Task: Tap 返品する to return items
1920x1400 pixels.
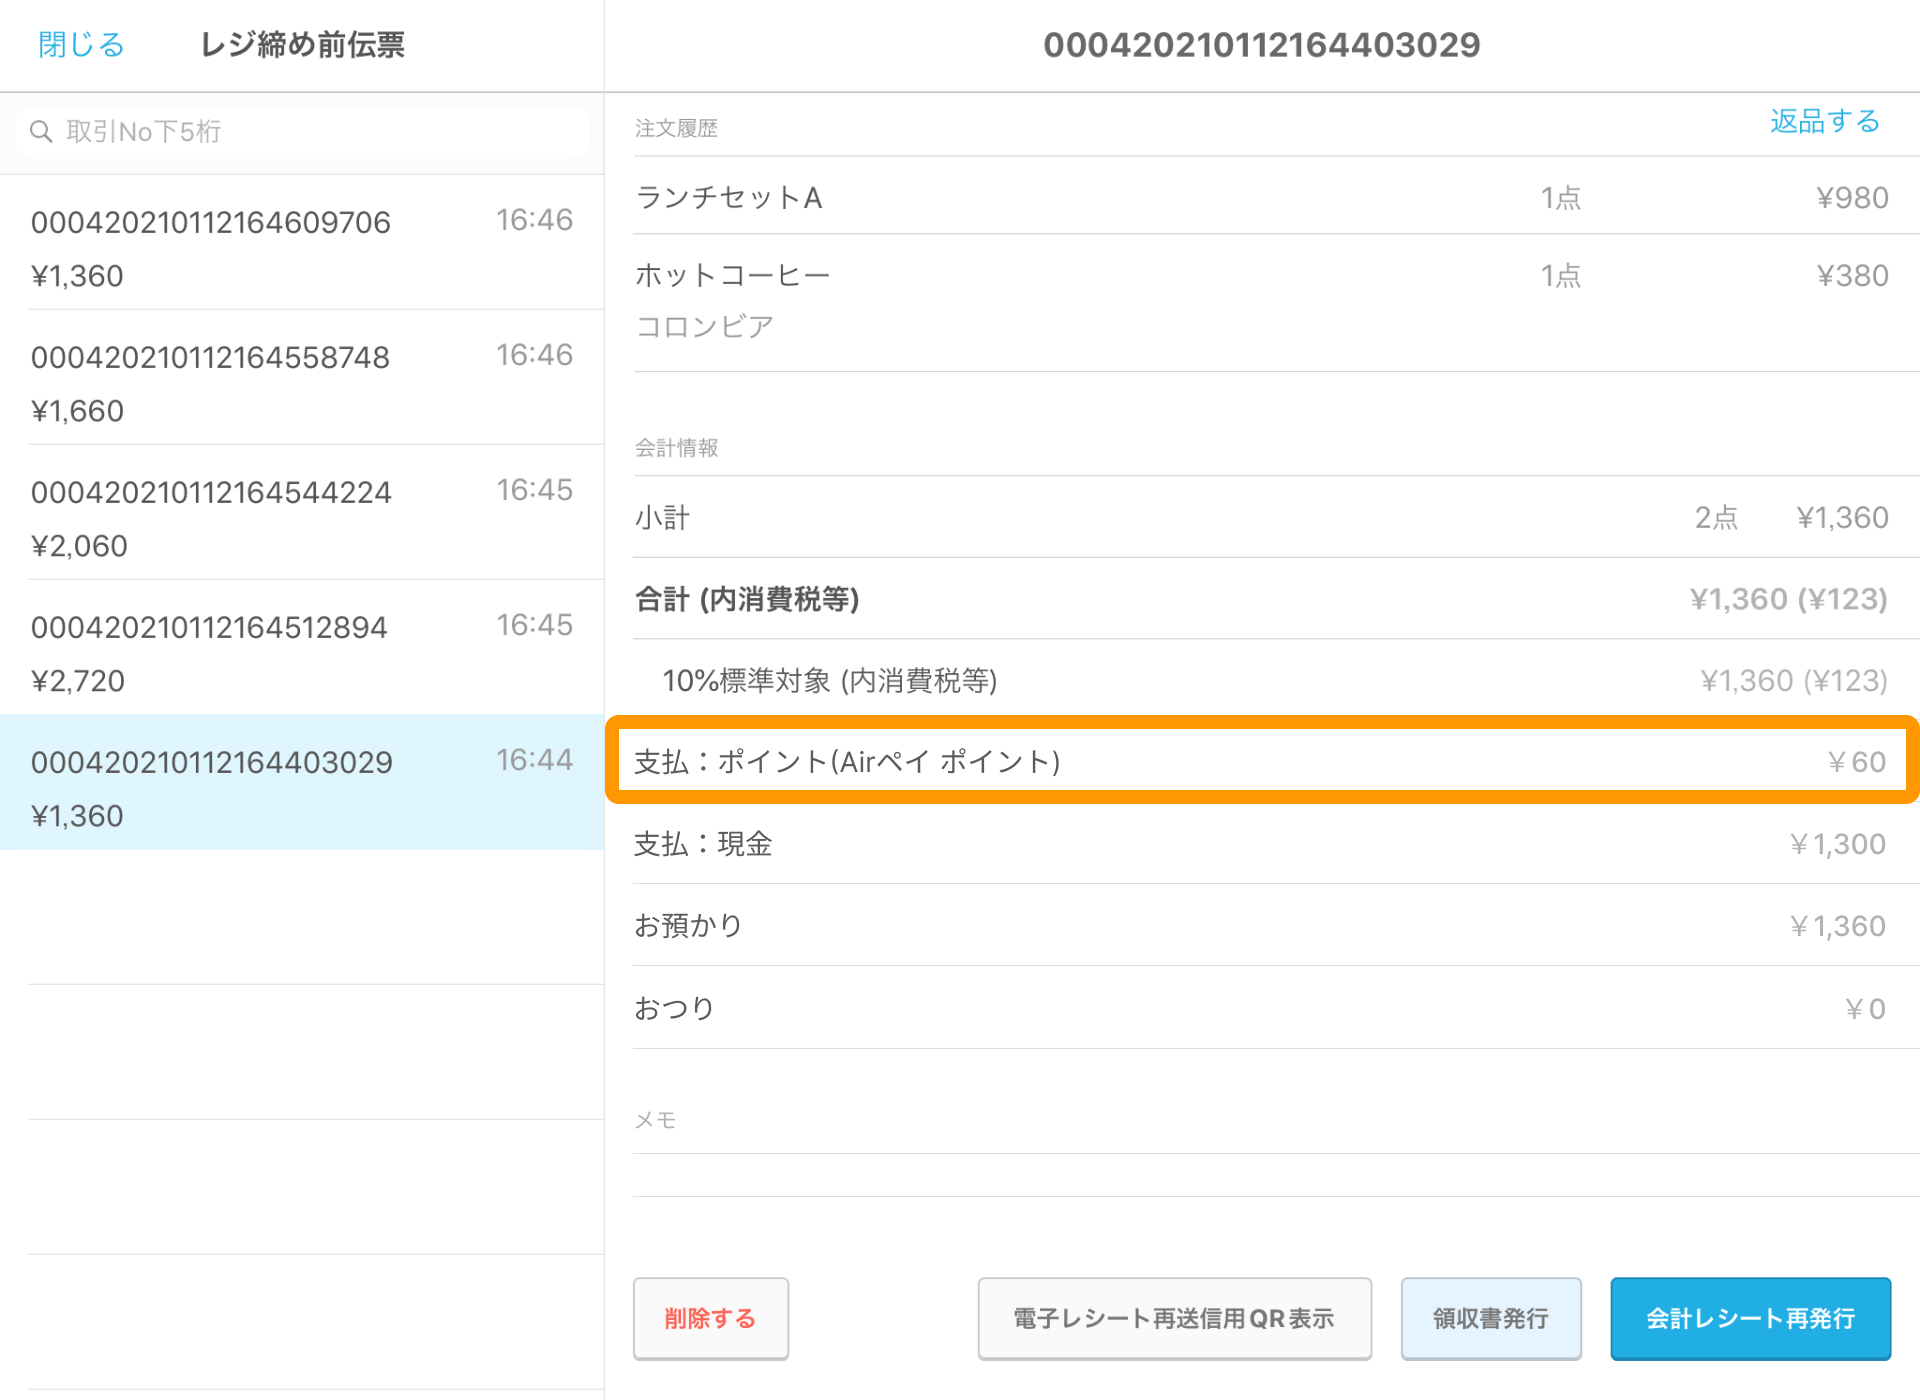Action: click(x=1825, y=121)
